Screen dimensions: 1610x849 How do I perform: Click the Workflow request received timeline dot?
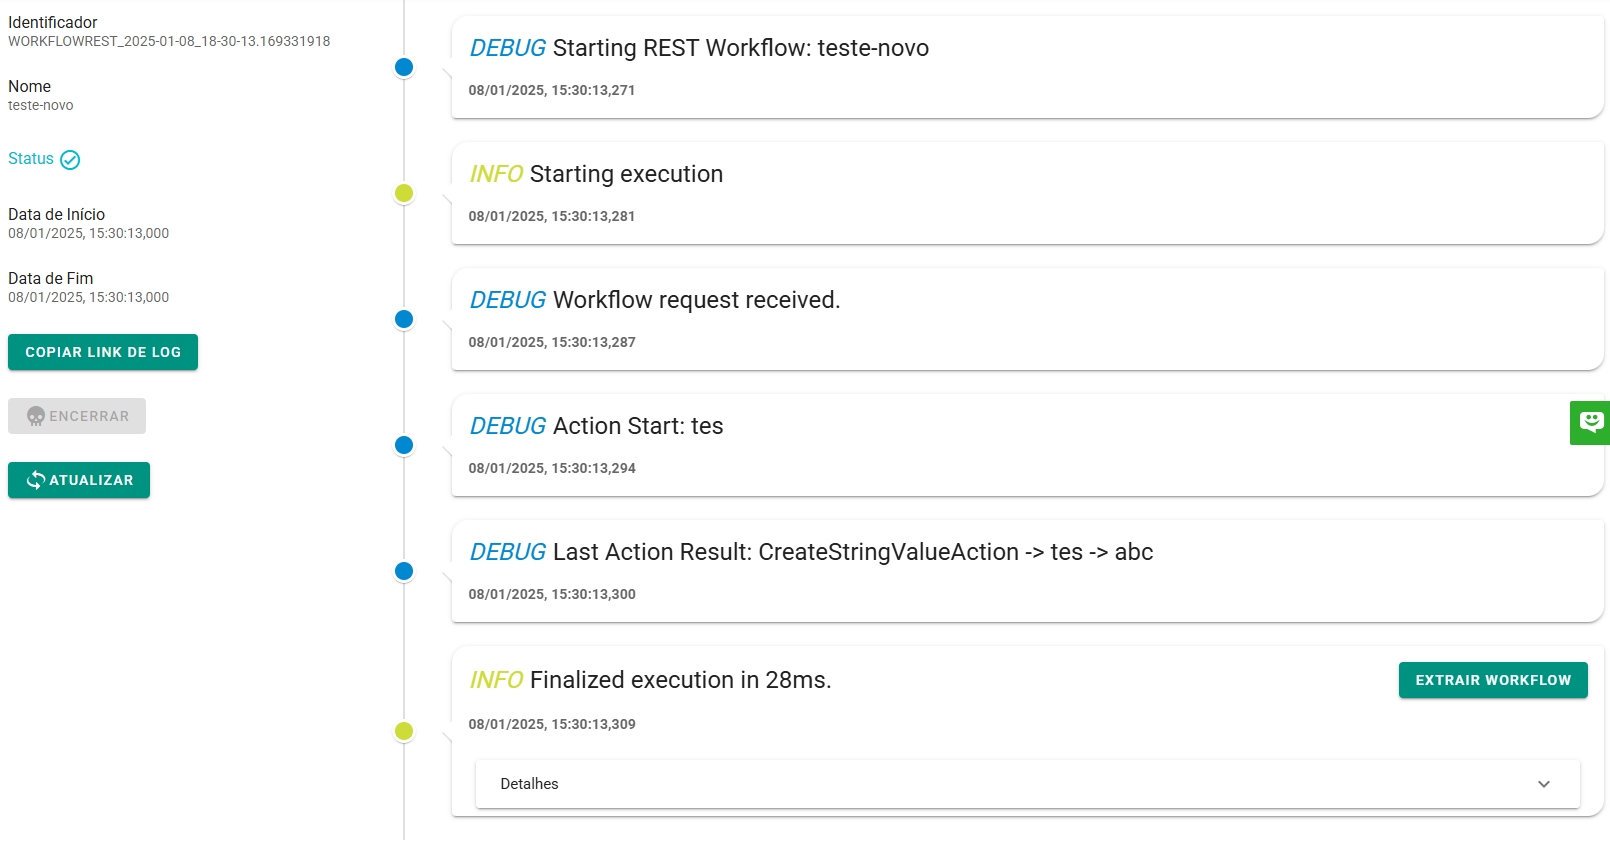[x=404, y=319]
